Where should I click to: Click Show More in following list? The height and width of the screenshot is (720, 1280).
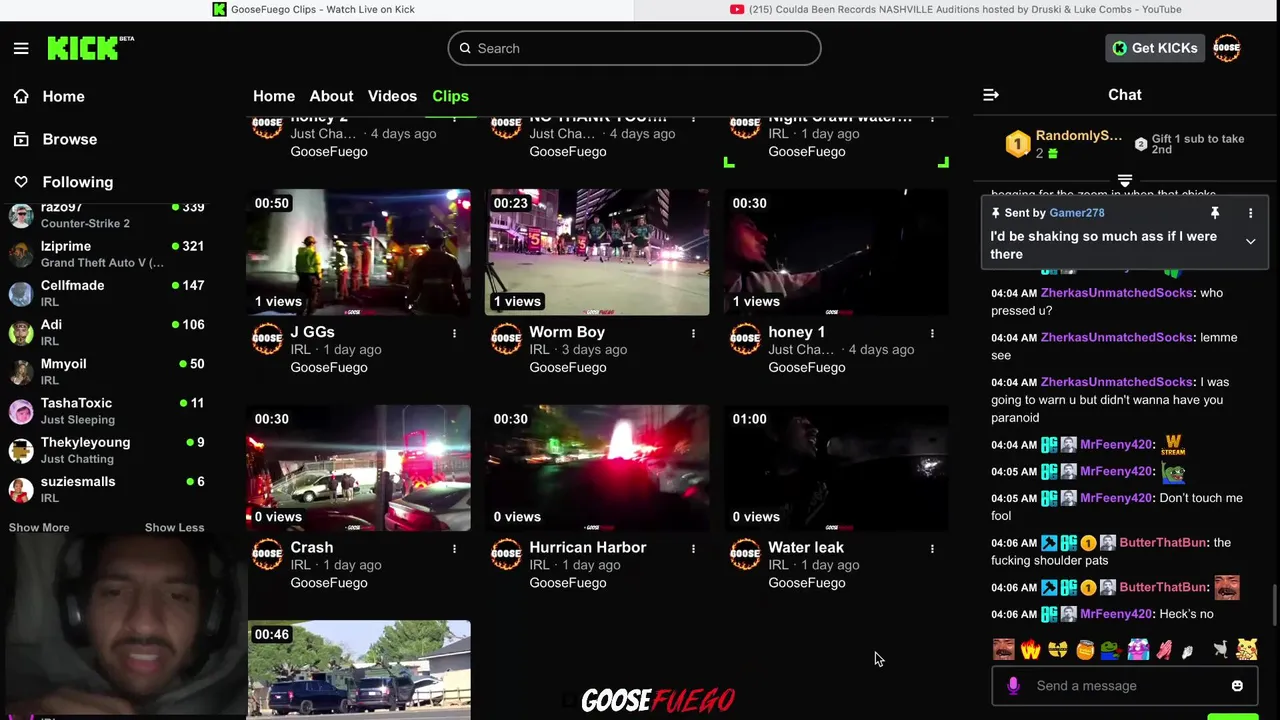[39, 527]
